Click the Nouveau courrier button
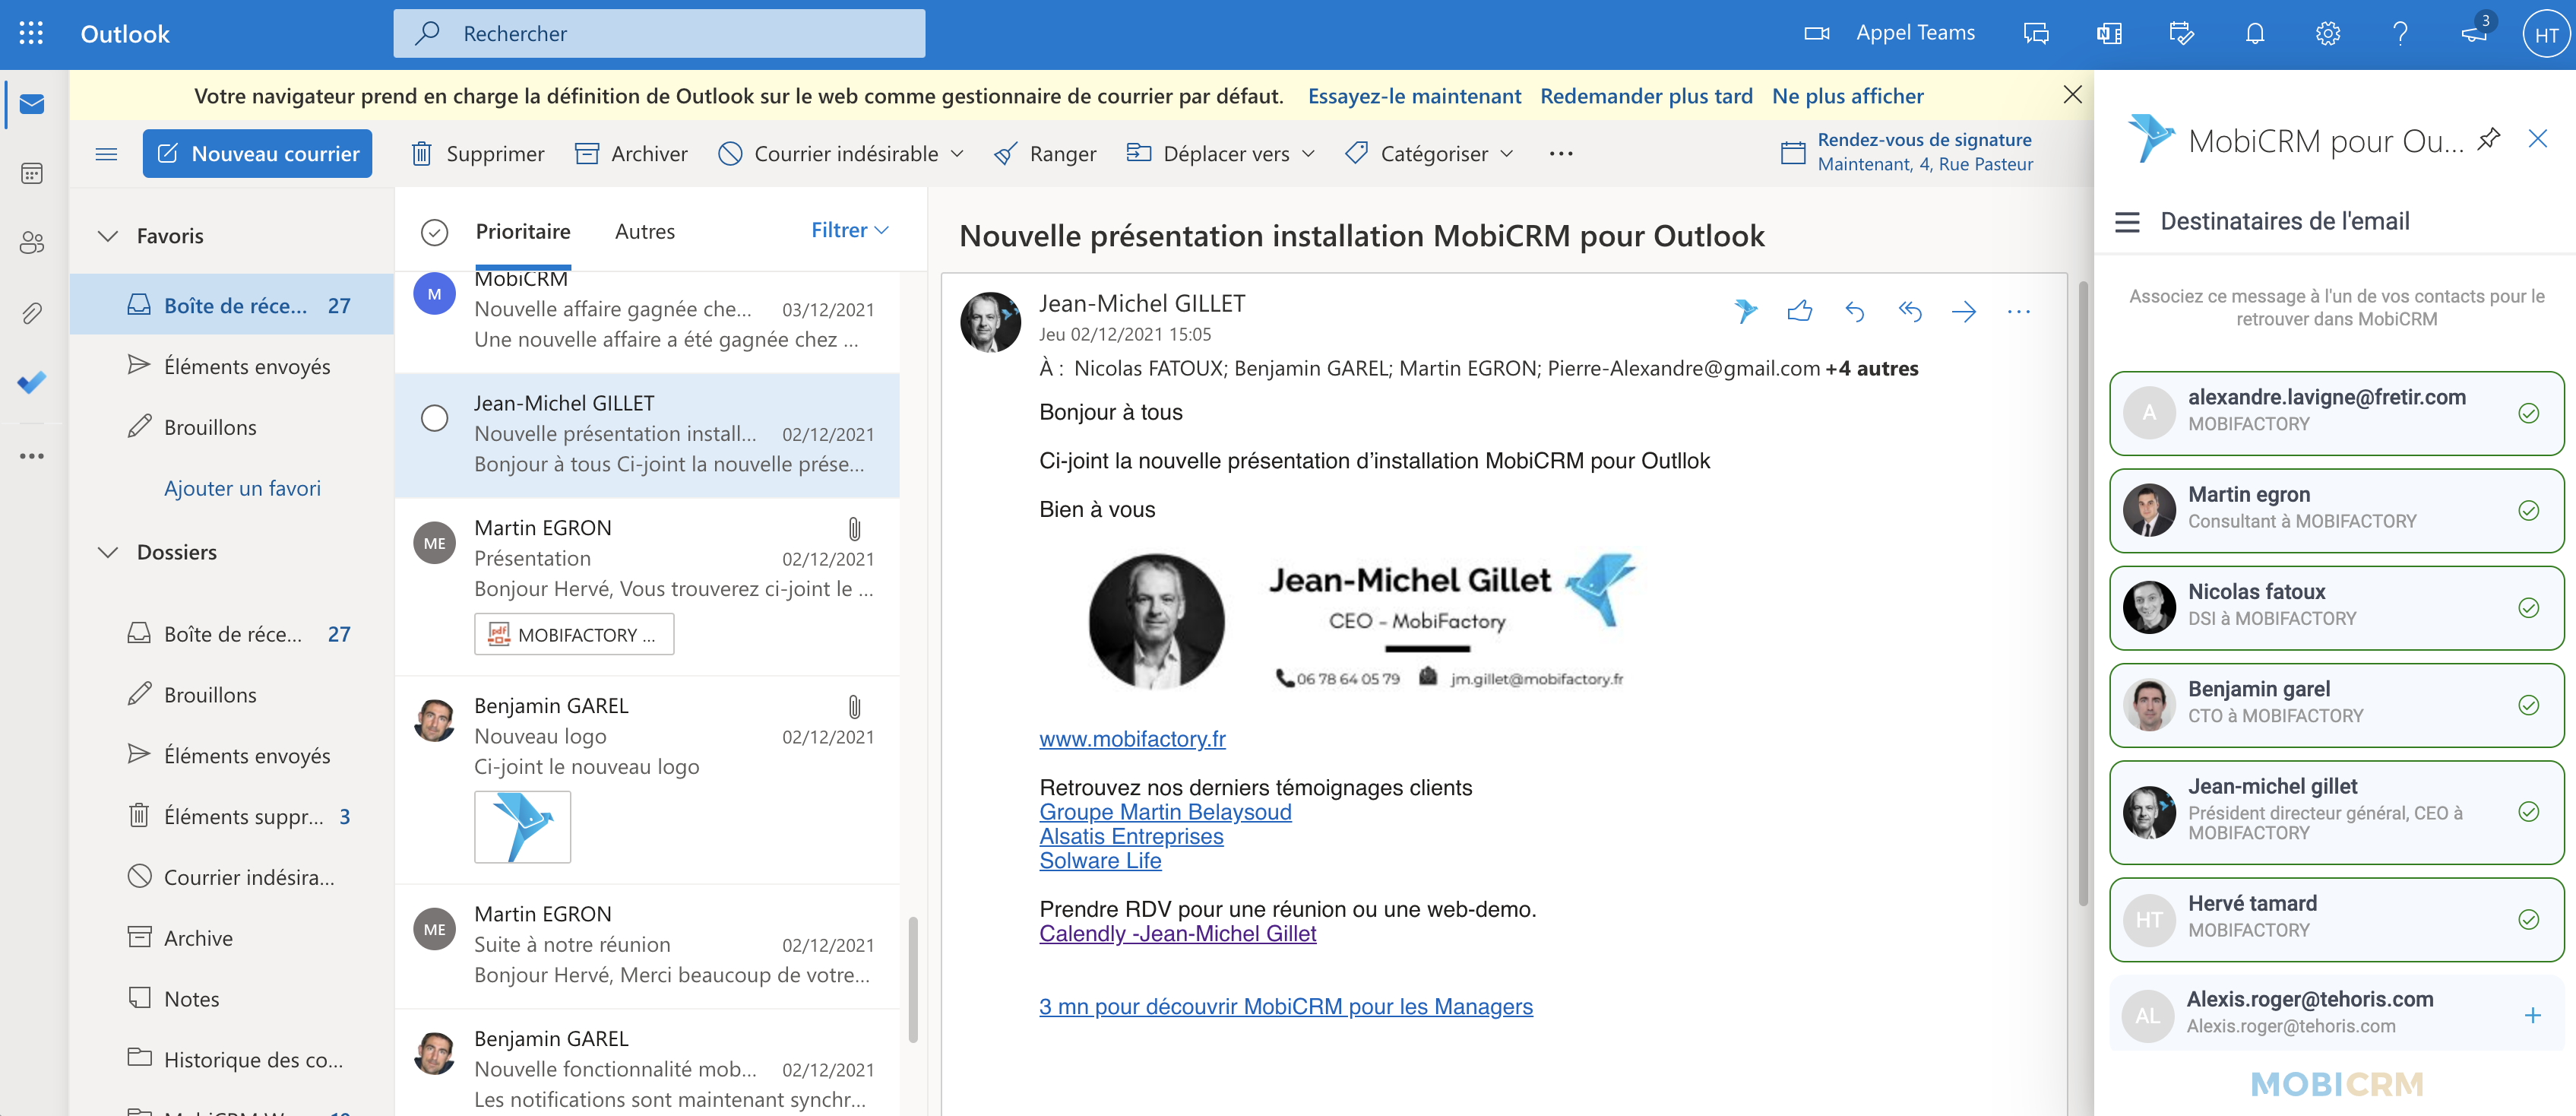The image size is (2576, 1116). point(257,154)
